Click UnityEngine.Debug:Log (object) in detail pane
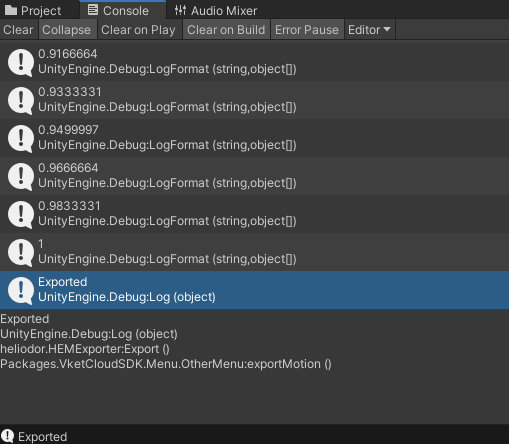This screenshot has height=444, width=509. click(89, 334)
